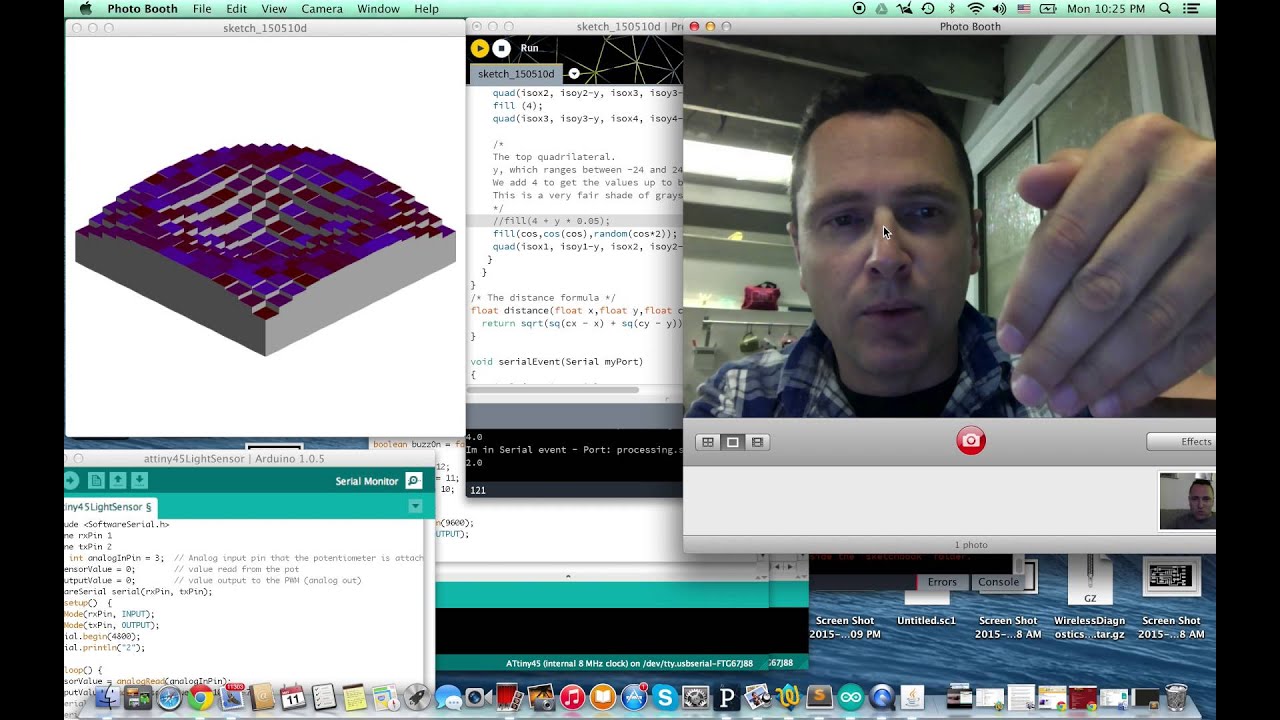The height and width of the screenshot is (720, 1280).
Task: Click the "1 photo" status text in Photo Booth
Action: 971,545
